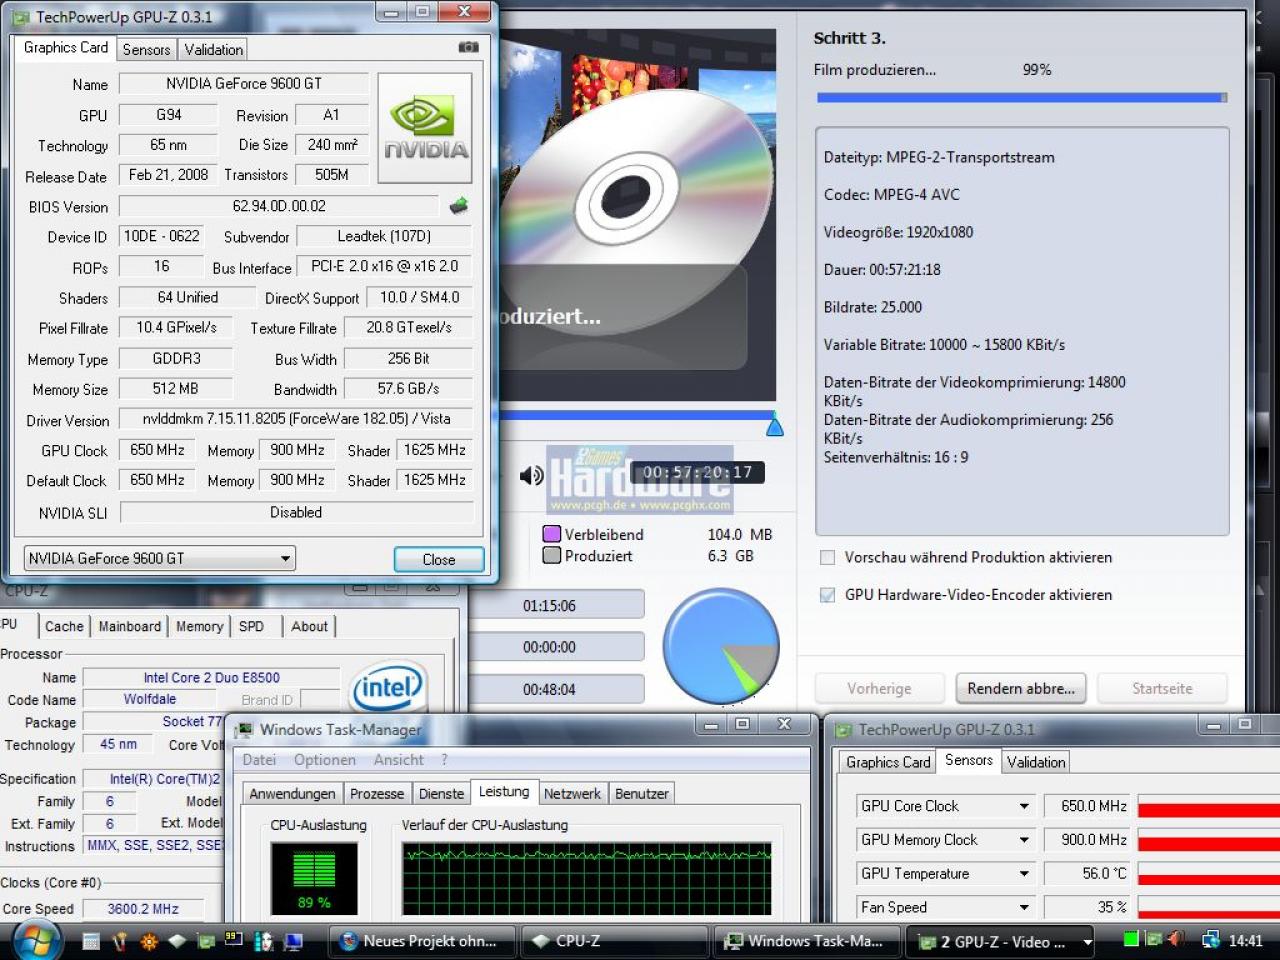
Task: Click the 'Film produzieren' progress bar
Action: [x=1021, y=98]
